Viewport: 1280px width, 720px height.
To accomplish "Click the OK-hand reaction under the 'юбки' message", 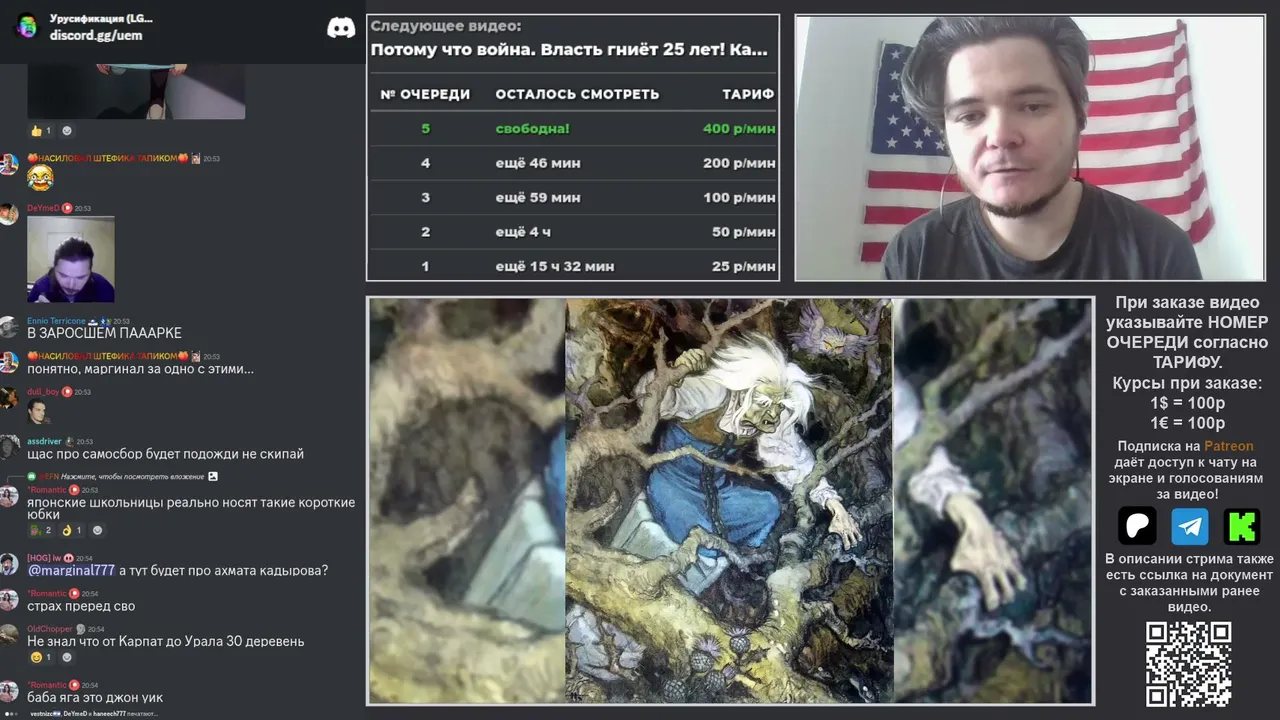I will pos(72,530).
